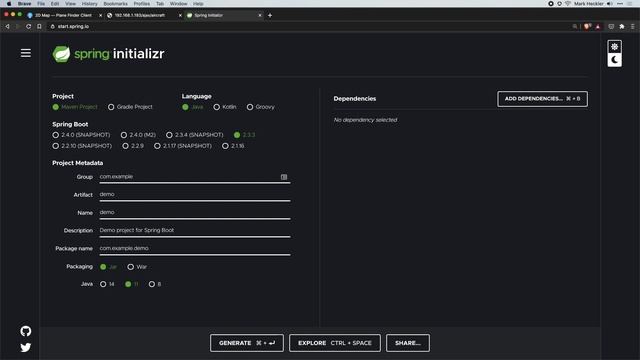Choose Kotlin as the language

click(216, 107)
